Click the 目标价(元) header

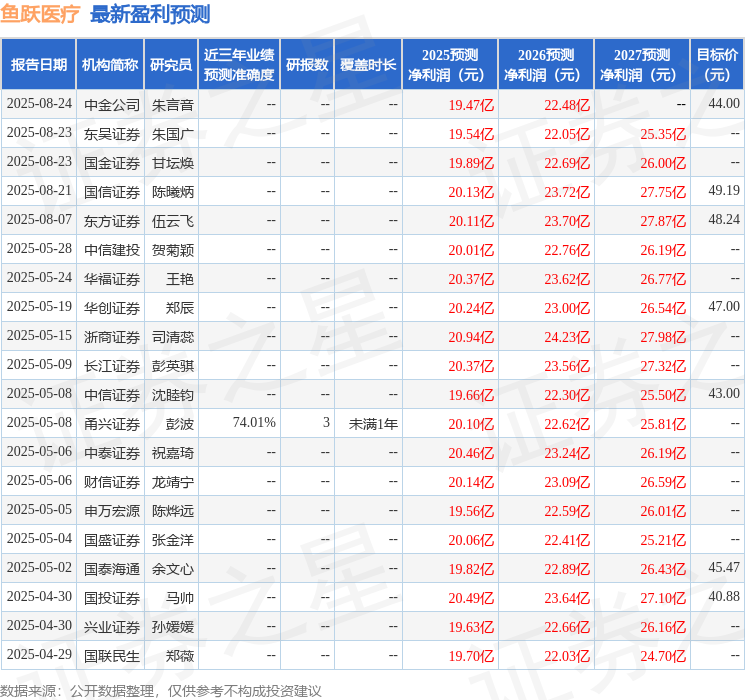tap(717, 65)
